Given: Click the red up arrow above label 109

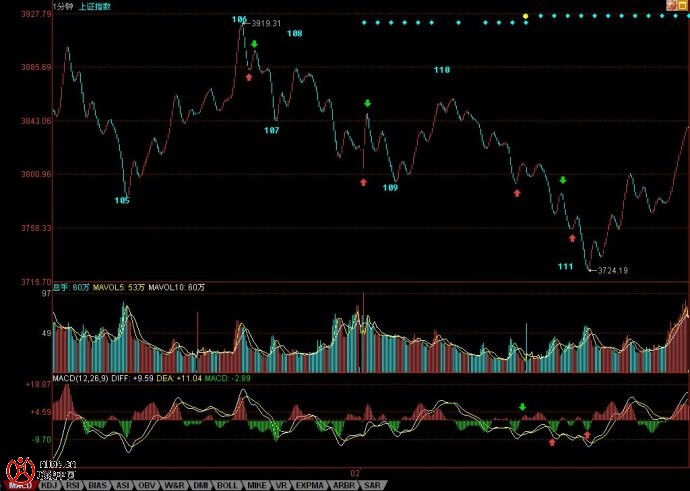Looking at the screenshot, I should tap(364, 182).
